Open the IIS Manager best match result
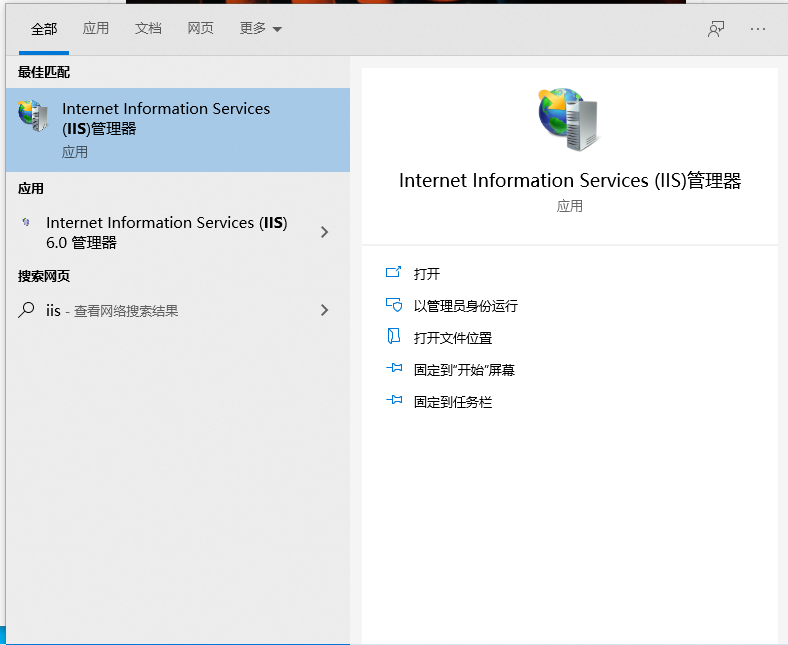 178,130
